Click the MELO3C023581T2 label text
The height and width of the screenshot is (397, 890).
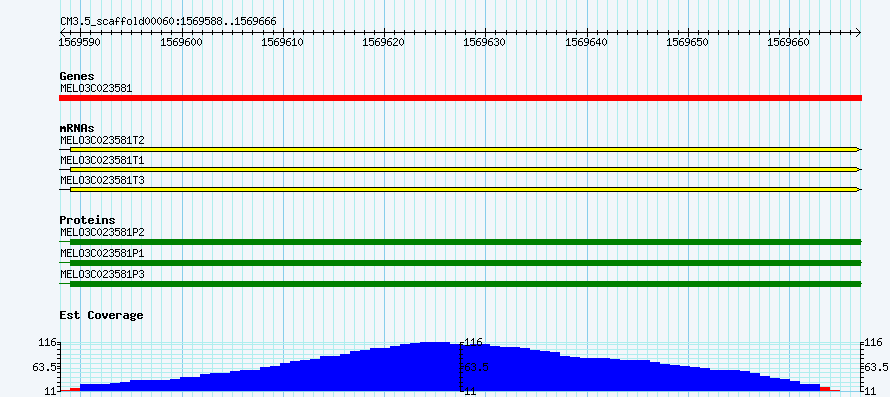pyautogui.click(x=102, y=140)
